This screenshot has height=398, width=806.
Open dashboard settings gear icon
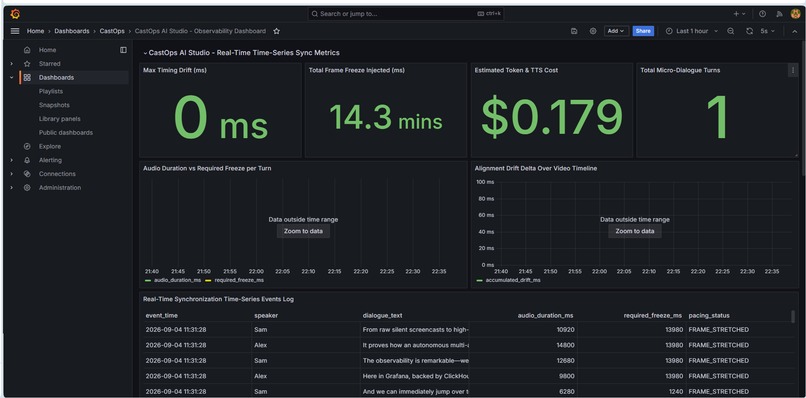[593, 31]
